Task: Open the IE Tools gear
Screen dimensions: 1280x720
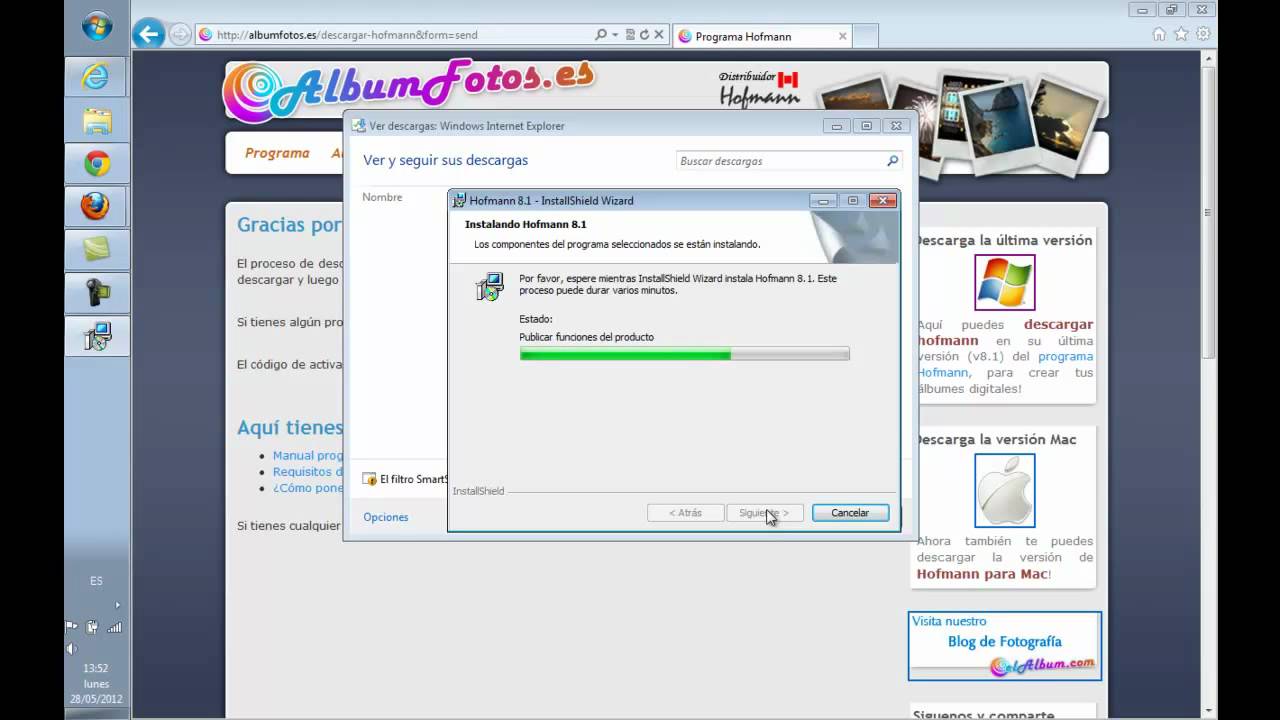Action: pyautogui.click(x=1203, y=34)
